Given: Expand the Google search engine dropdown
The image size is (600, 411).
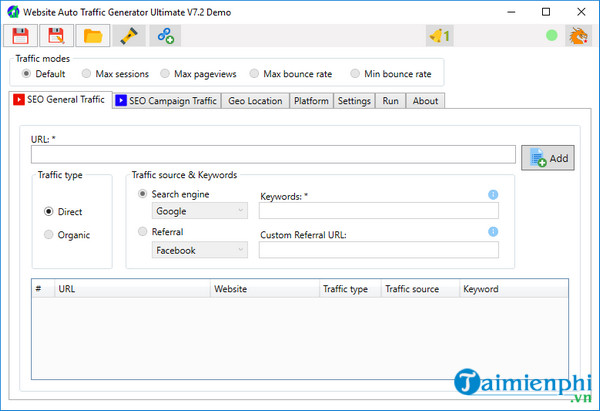Looking at the screenshot, I should [x=199, y=211].
